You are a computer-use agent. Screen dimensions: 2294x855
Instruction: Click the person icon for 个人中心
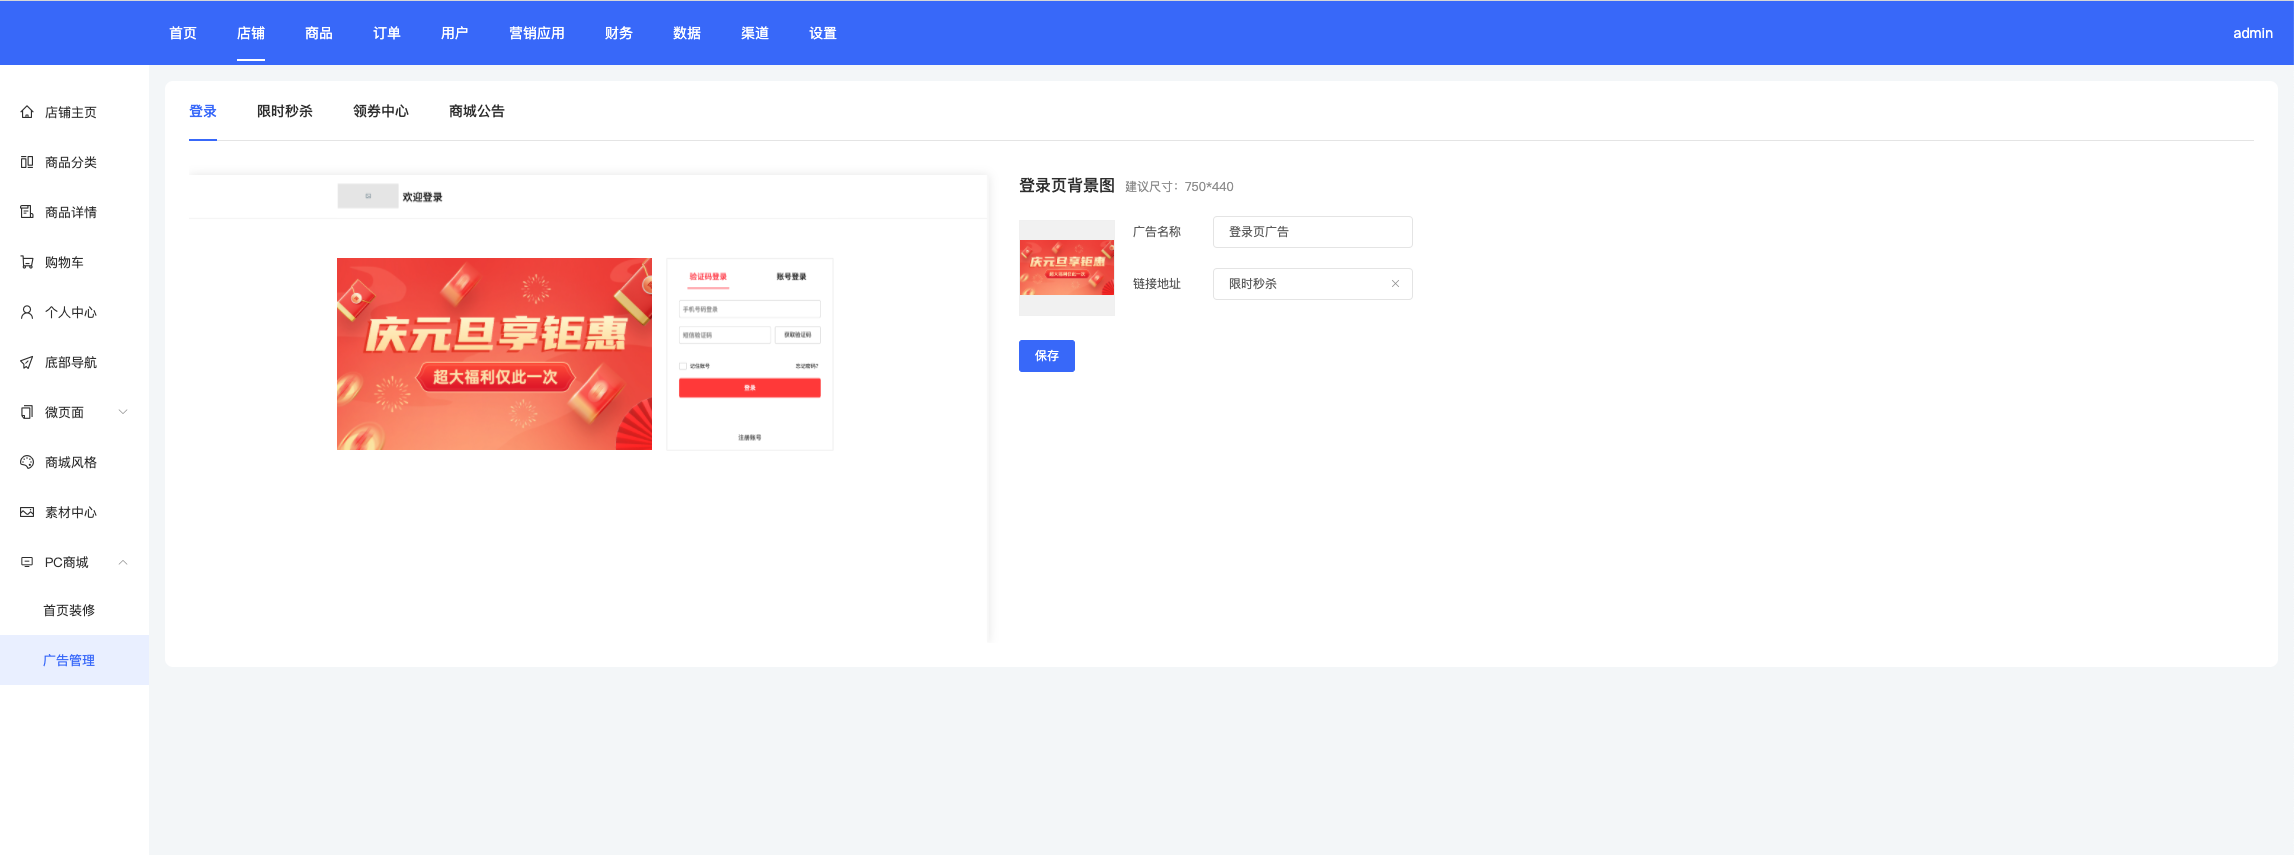click(27, 312)
